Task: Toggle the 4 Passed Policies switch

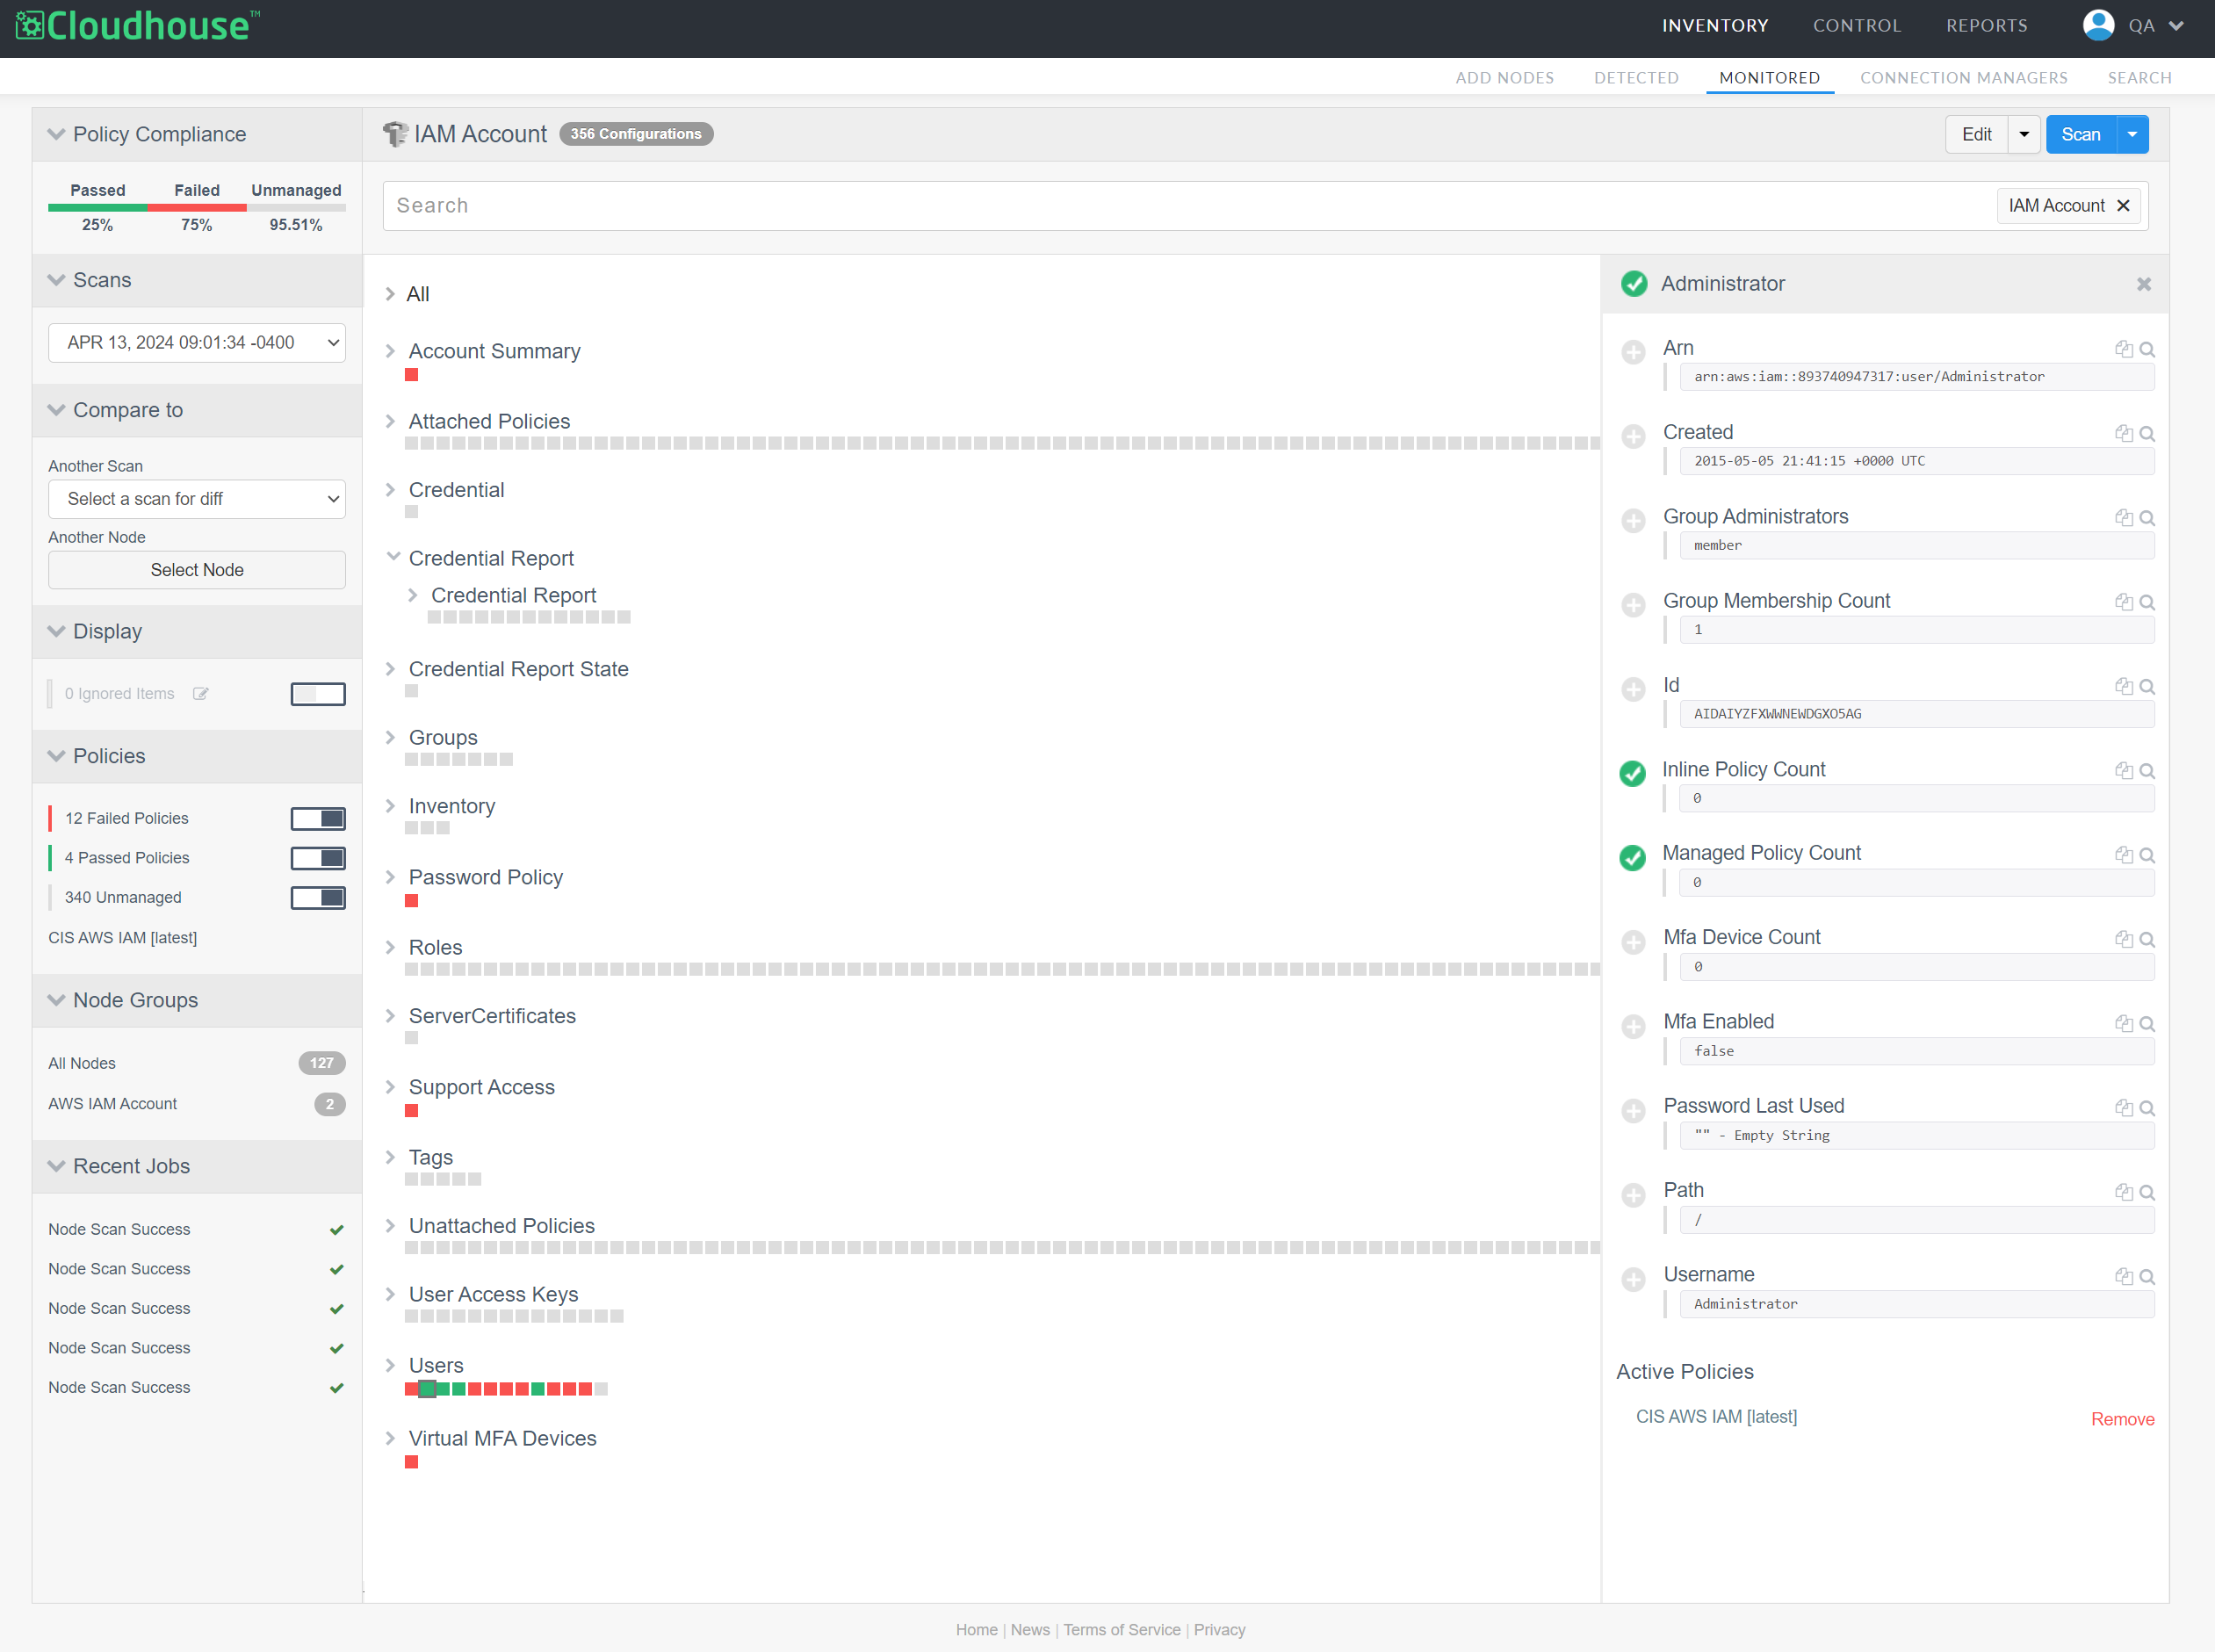Action: pos(318,858)
